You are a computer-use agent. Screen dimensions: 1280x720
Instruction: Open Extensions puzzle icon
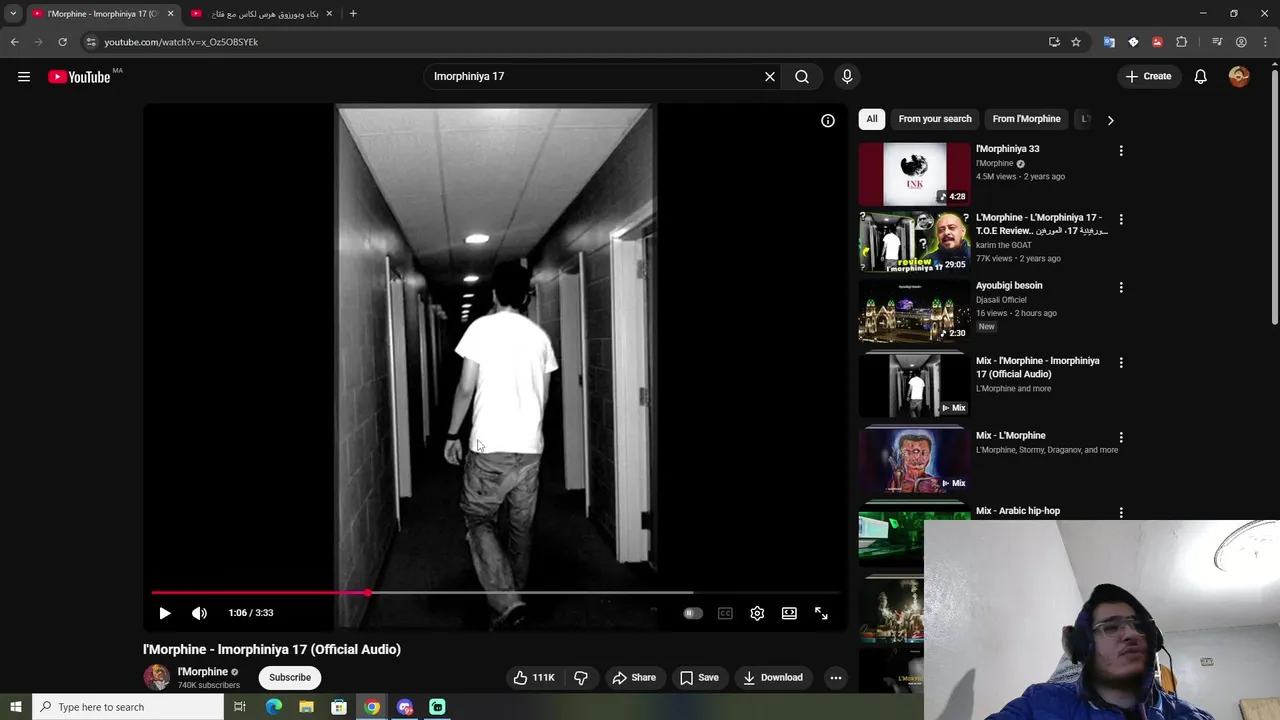point(1181,42)
